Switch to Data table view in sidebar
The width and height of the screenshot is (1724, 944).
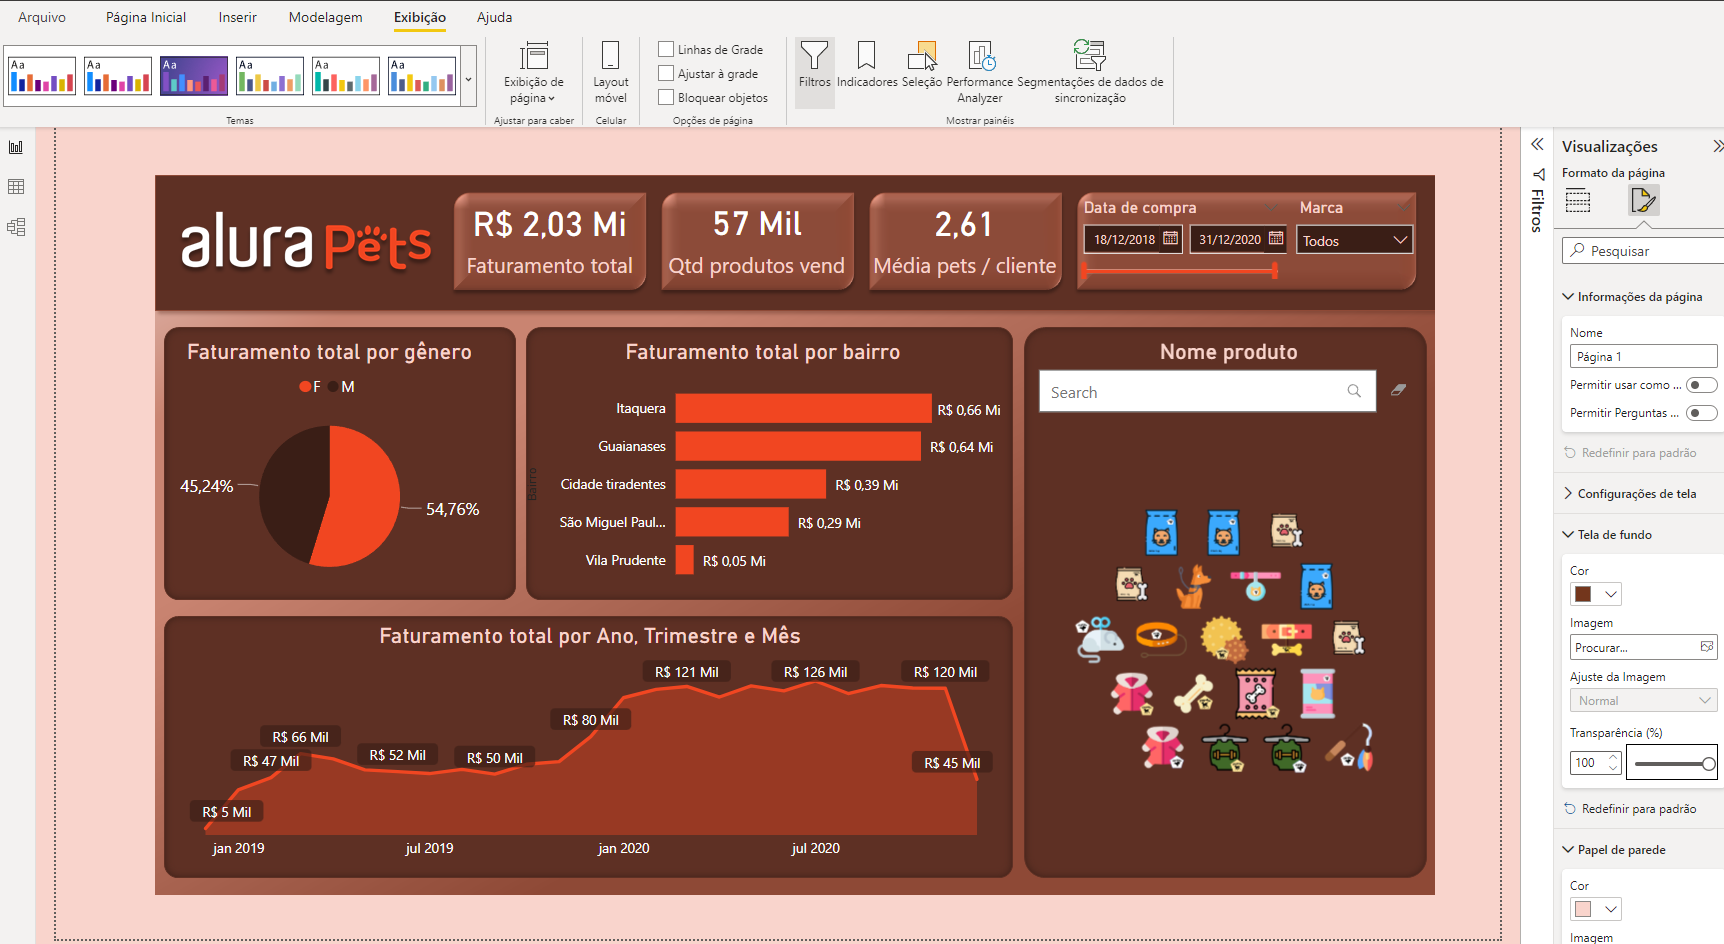pos(16,187)
